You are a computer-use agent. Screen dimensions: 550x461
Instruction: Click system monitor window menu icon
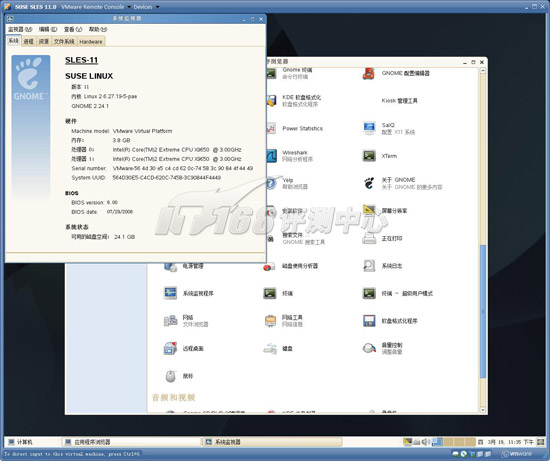10,19
